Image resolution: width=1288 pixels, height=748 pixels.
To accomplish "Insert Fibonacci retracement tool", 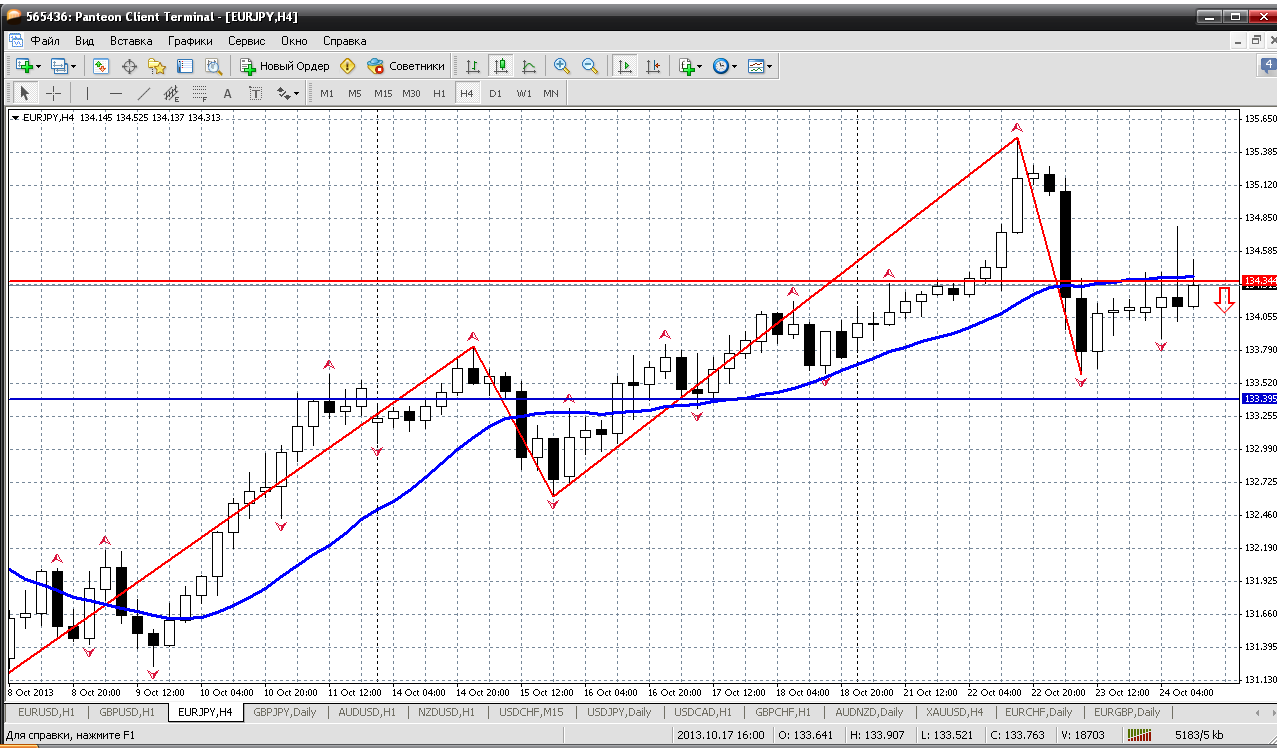I will 199,93.
